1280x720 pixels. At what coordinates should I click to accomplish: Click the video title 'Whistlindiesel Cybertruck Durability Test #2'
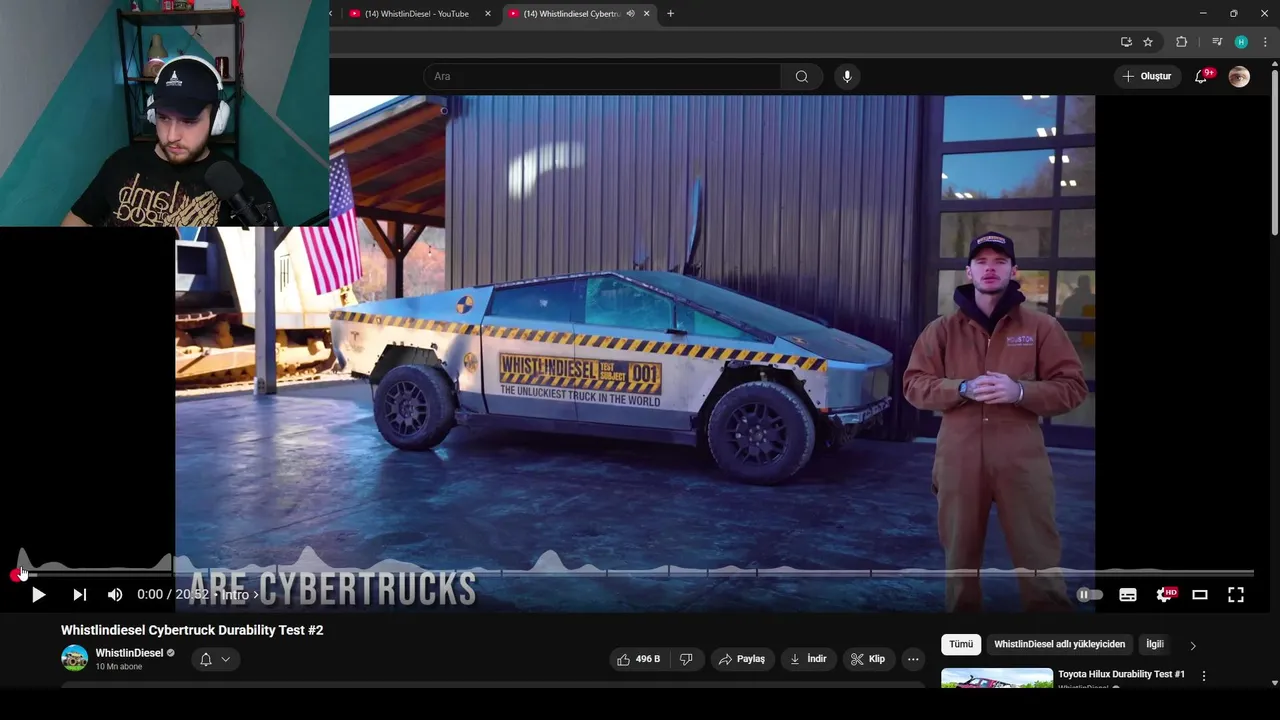(192, 630)
